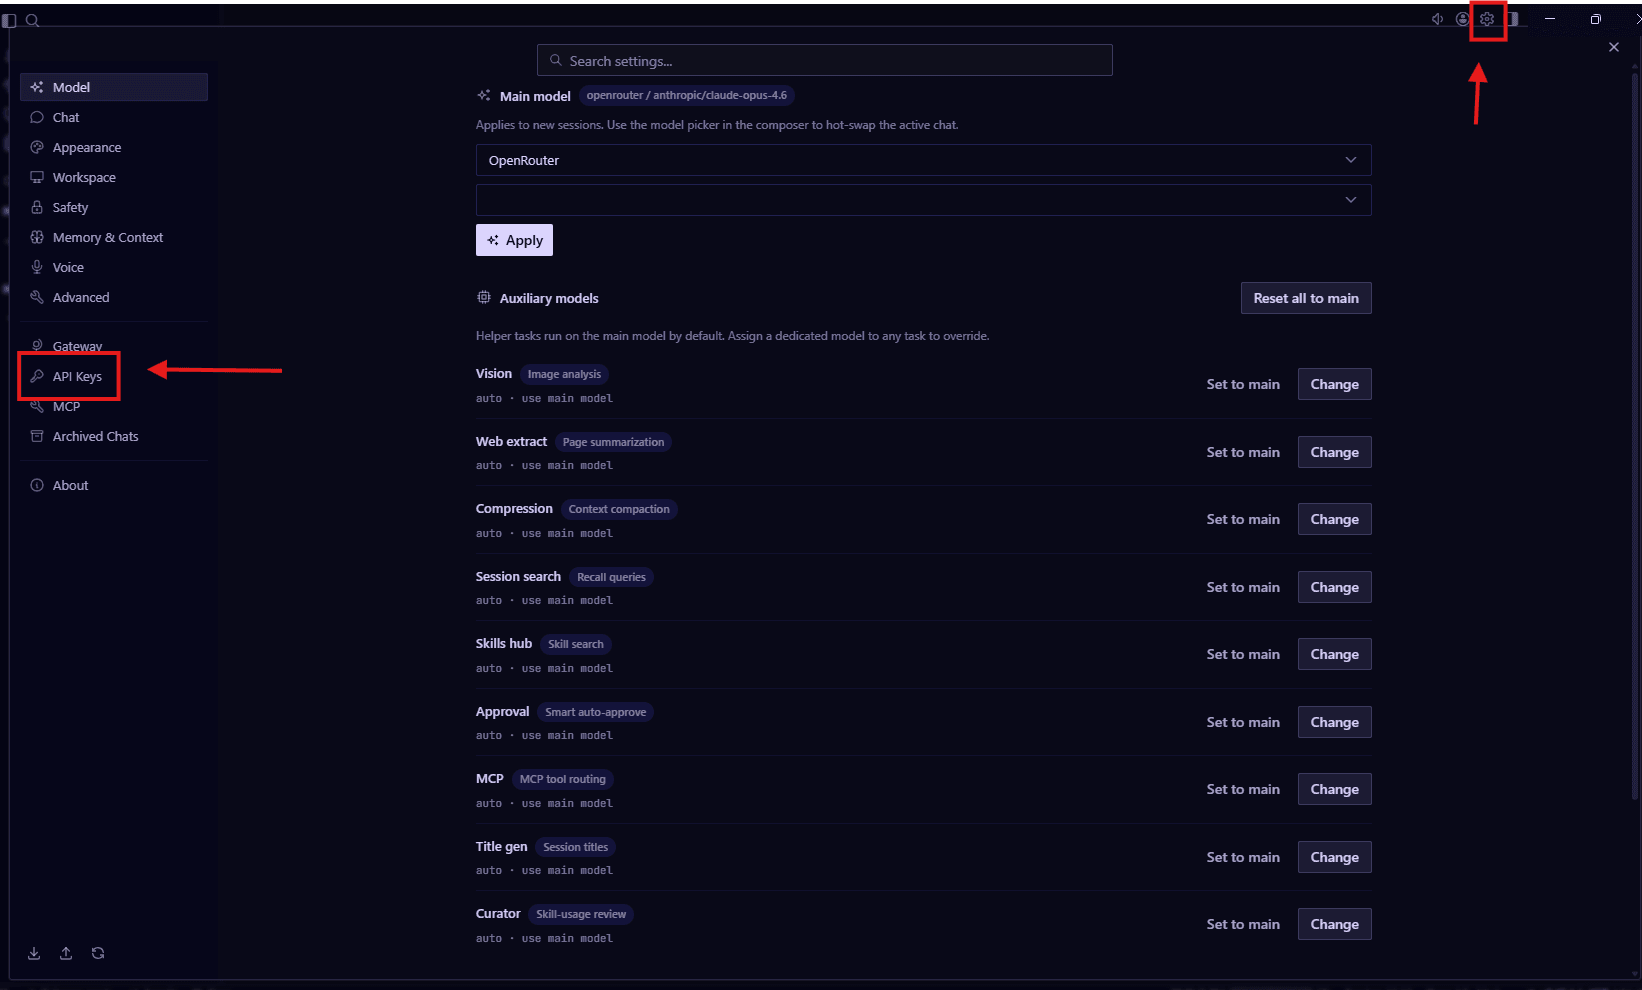
Task: Change the Approval model
Action: (1334, 722)
